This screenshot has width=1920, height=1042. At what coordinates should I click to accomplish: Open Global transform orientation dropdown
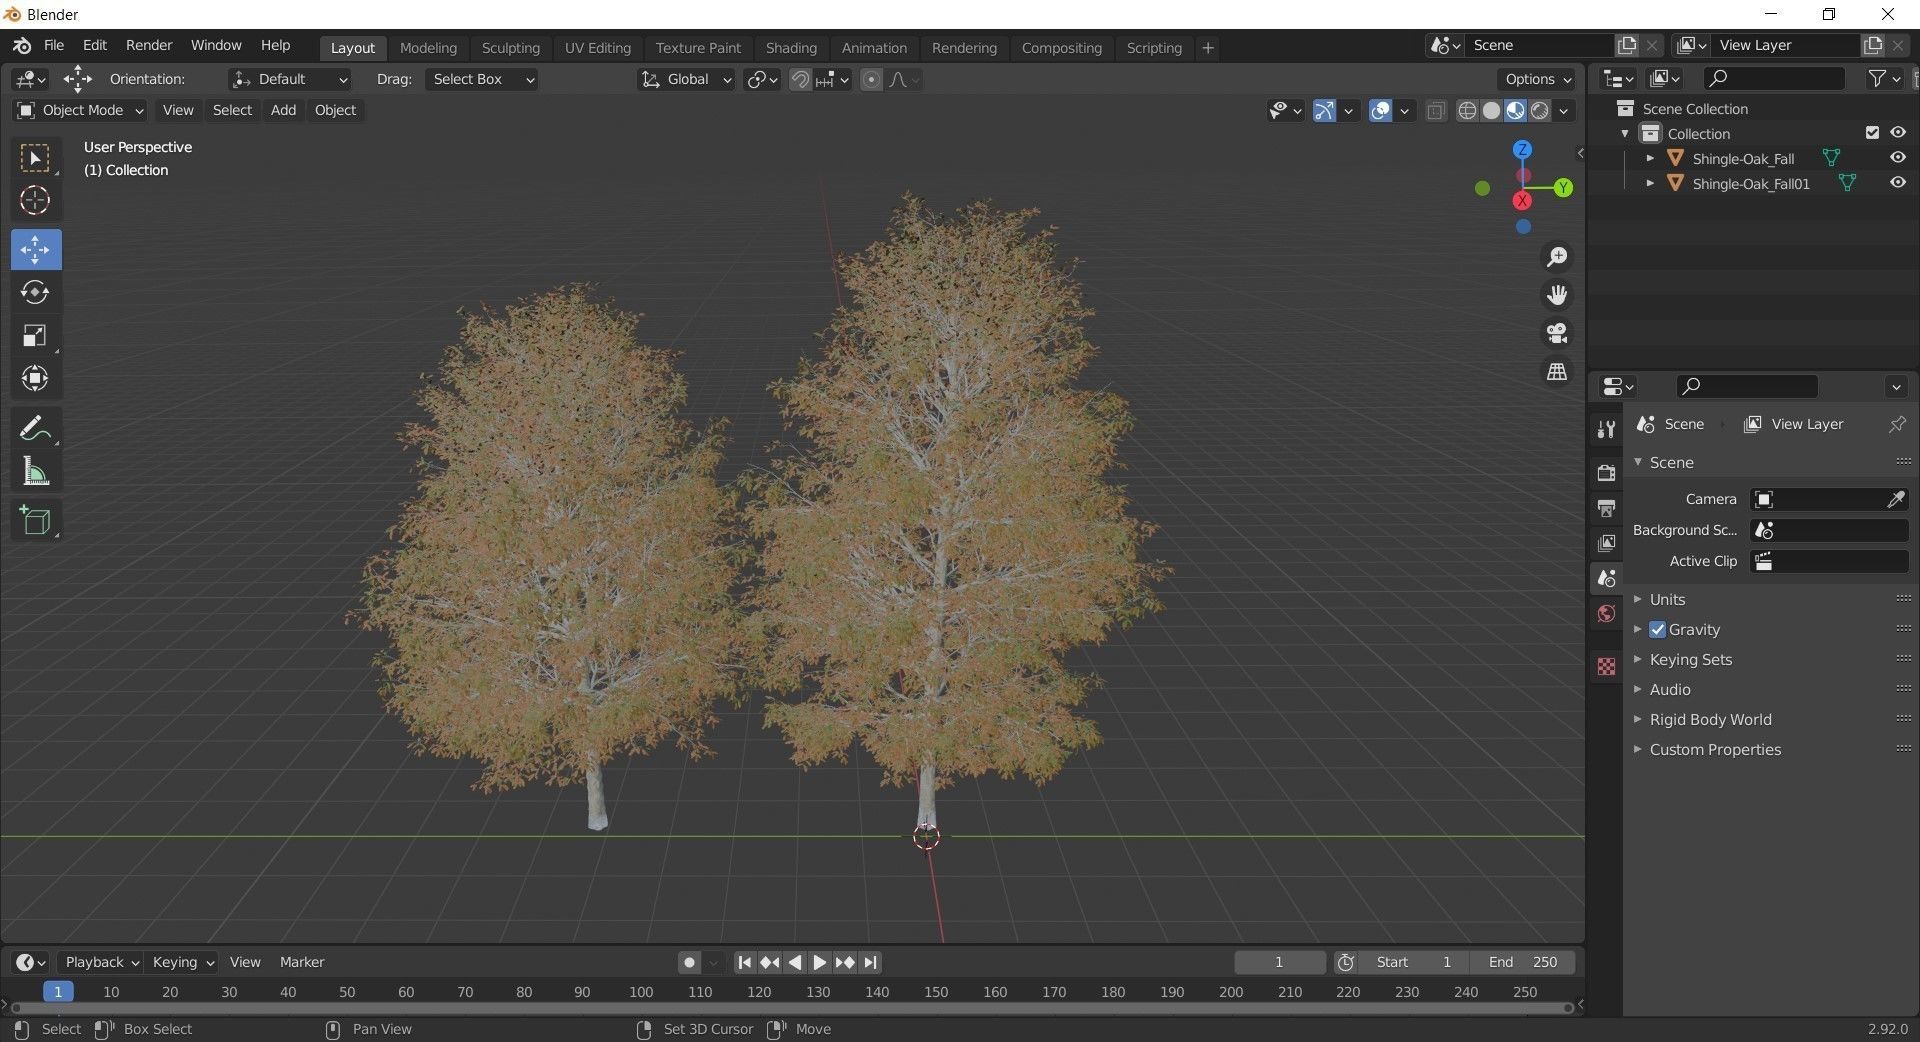tap(686, 79)
